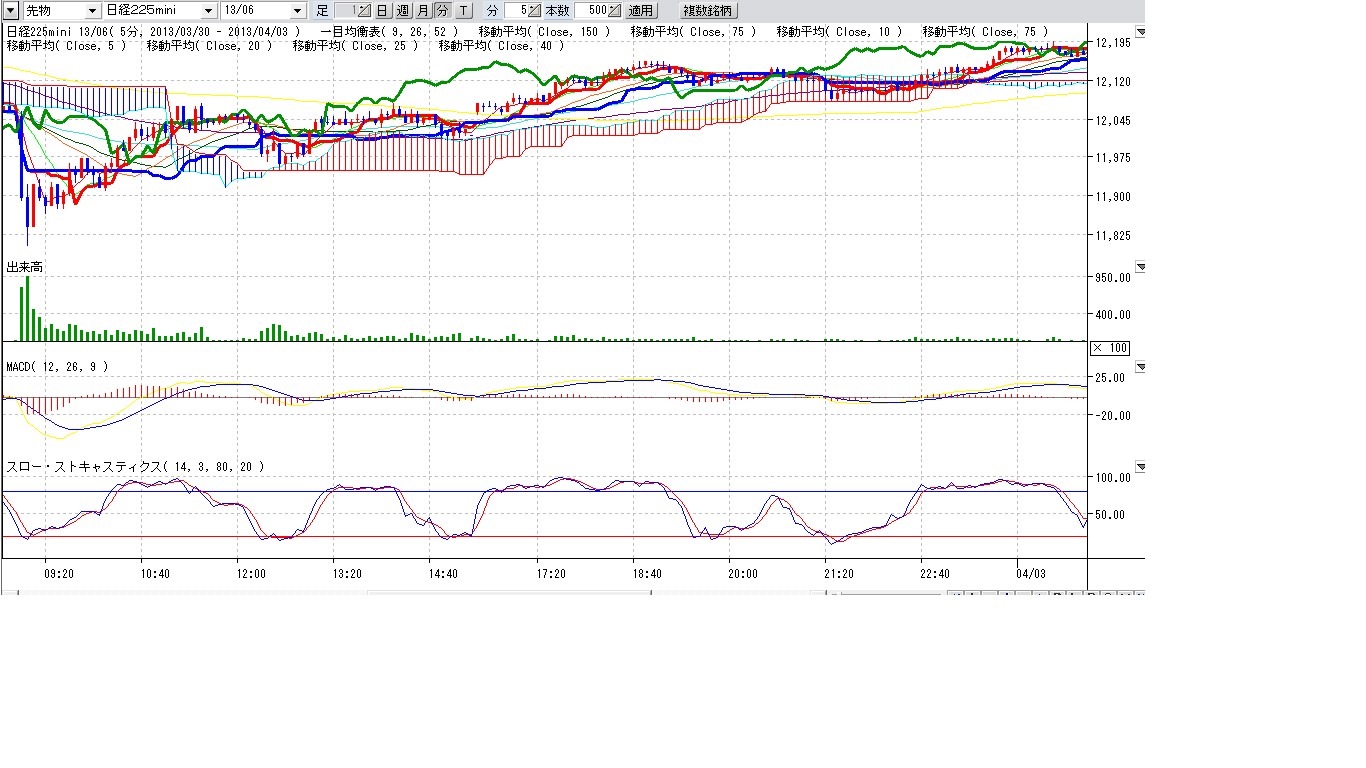1366x768 pixels.
Task: Click the ×100 volume scale box
Action: click(x=1109, y=348)
